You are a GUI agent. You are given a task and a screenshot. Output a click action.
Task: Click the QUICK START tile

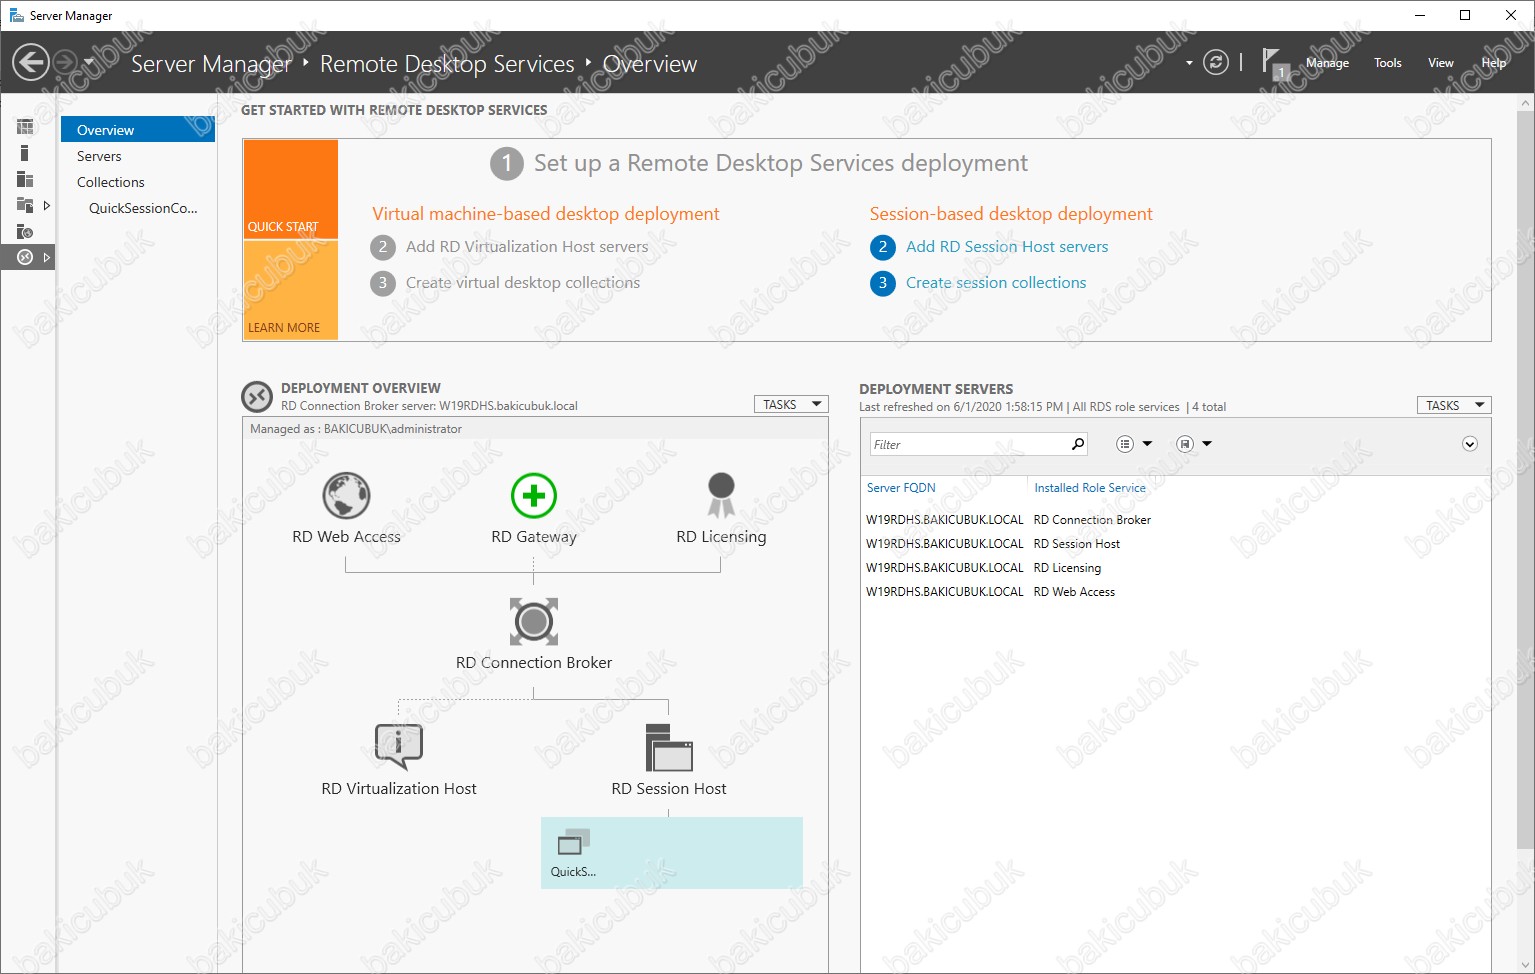pos(290,189)
